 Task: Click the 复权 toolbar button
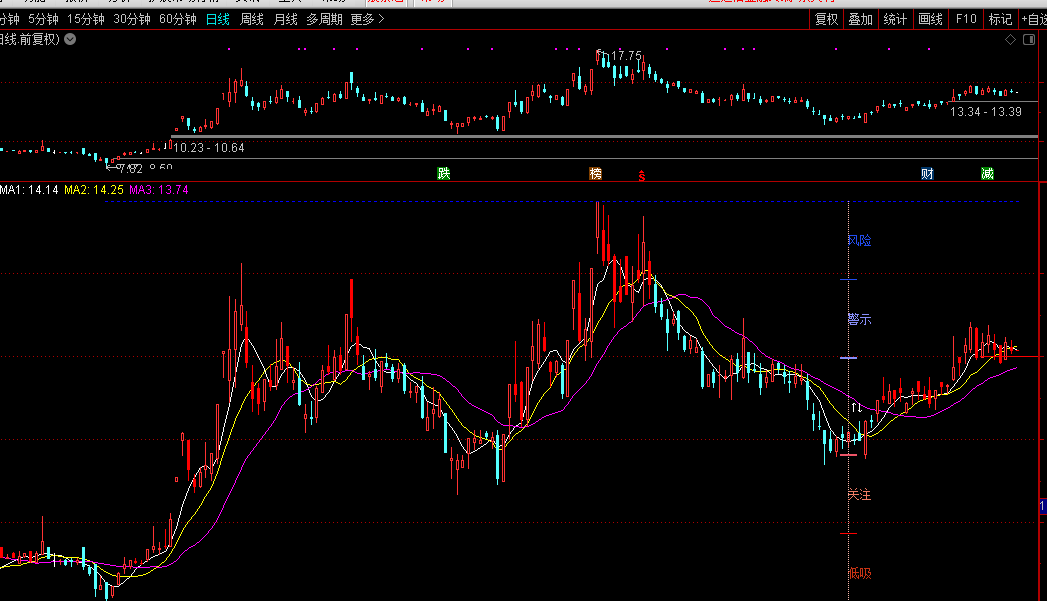pos(826,19)
